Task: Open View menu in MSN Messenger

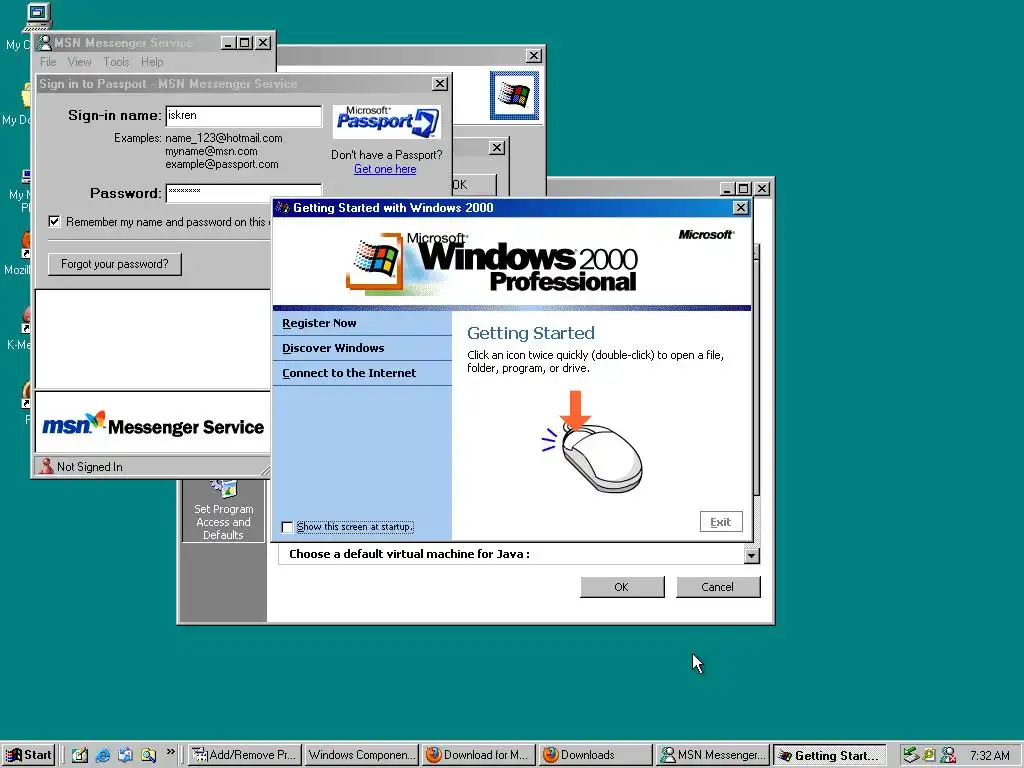Action: pos(79,62)
